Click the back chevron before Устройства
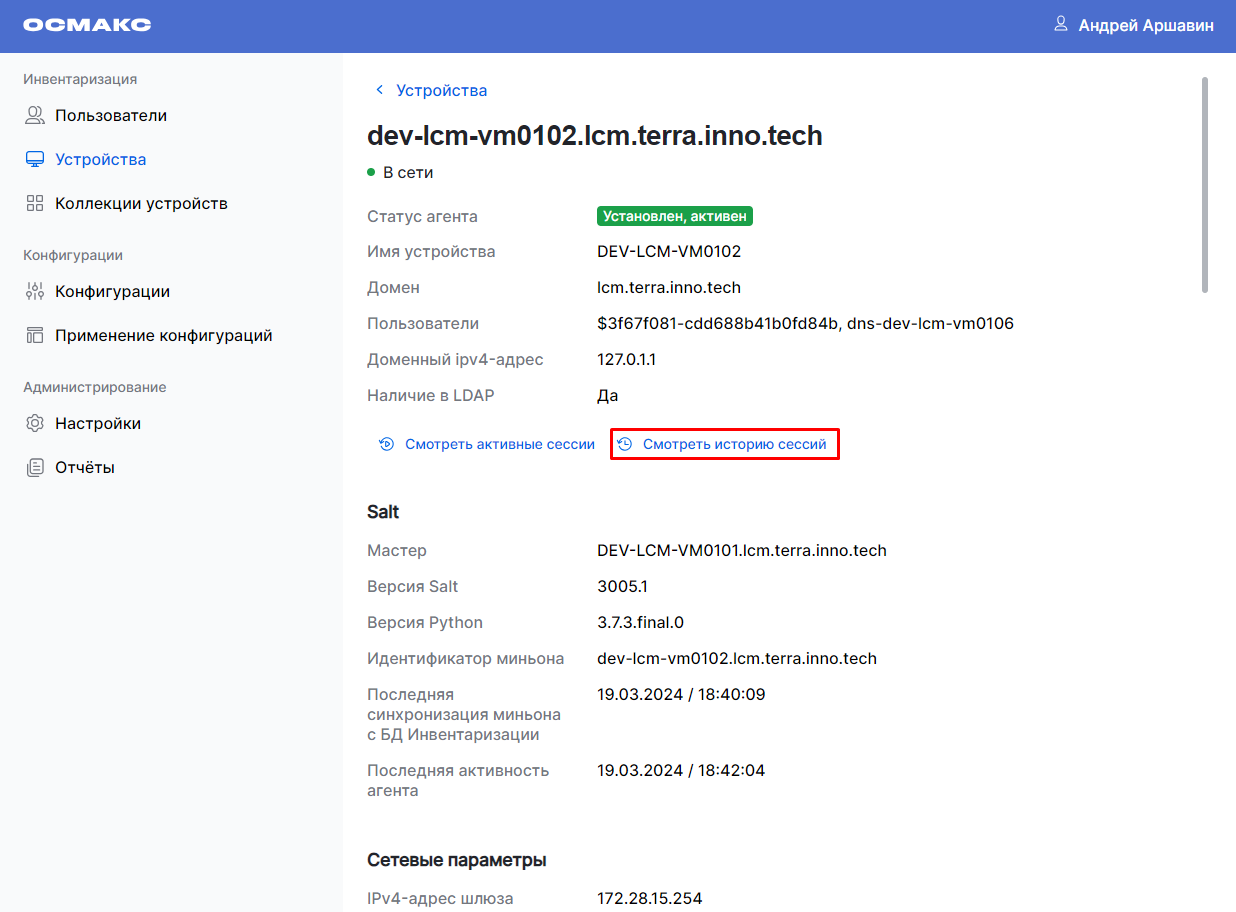Viewport: 1236px width, 912px height. (x=379, y=90)
